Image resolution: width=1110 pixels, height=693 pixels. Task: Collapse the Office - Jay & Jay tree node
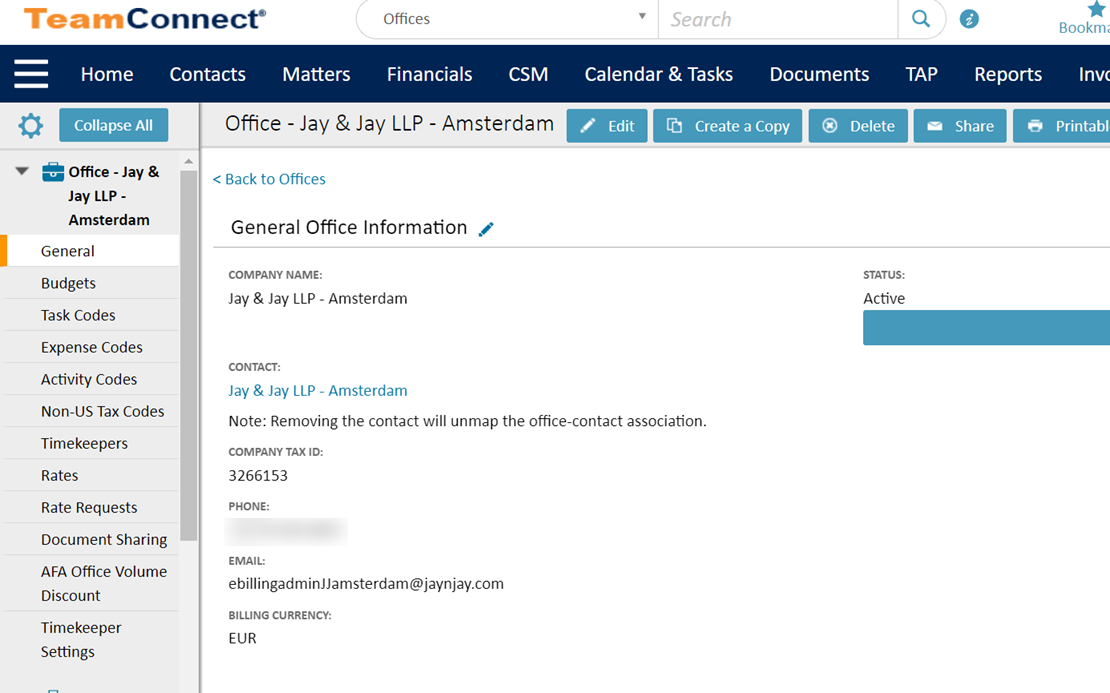(22, 171)
